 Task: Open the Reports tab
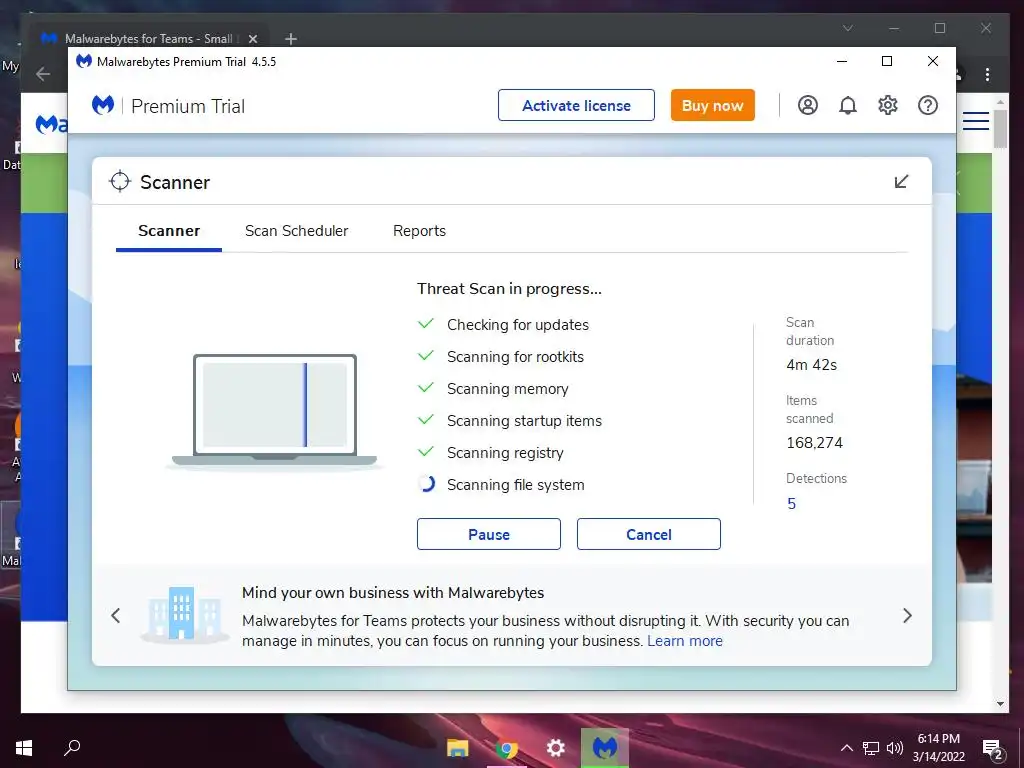[419, 231]
